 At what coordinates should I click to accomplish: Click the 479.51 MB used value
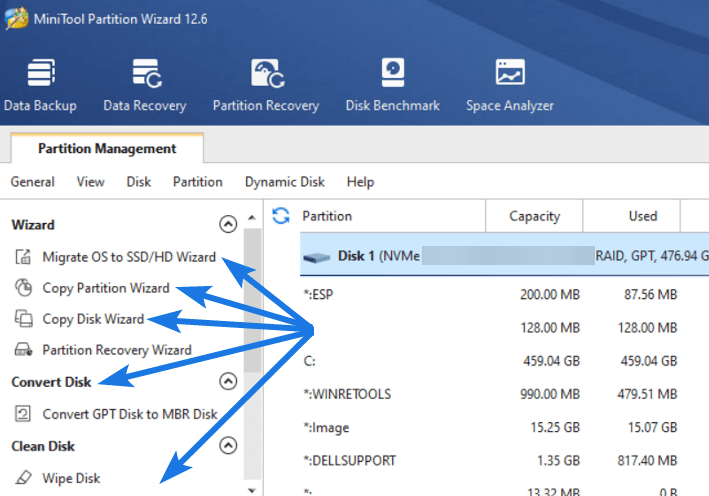click(x=647, y=394)
